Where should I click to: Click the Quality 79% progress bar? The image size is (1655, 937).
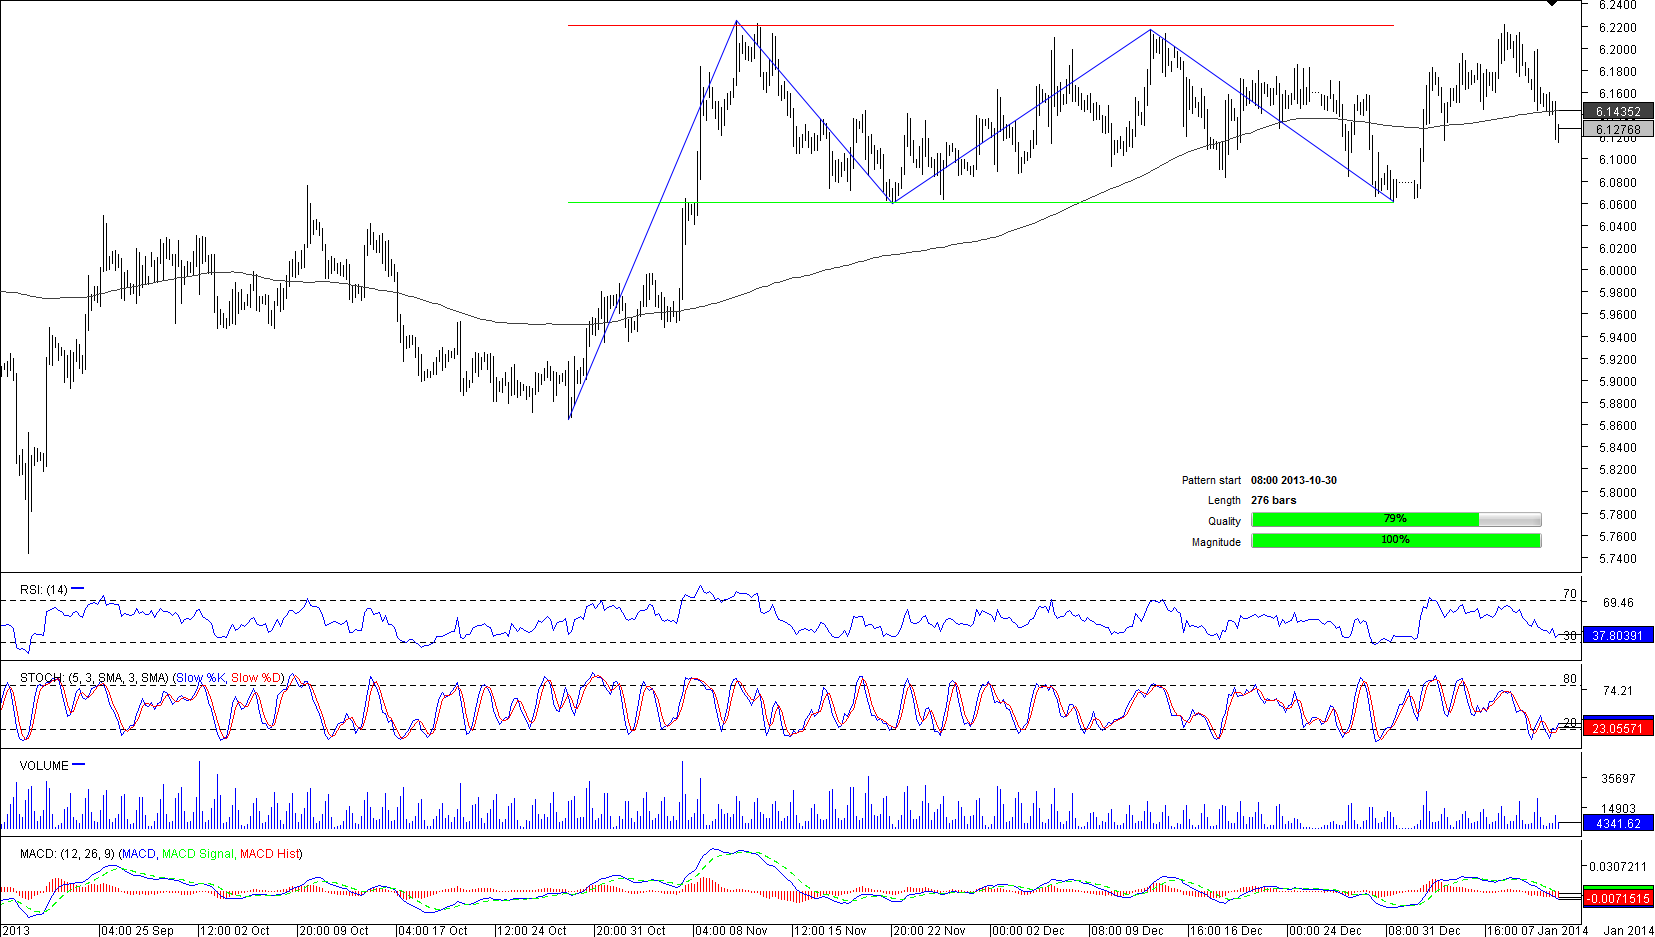[x=1396, y=519]
